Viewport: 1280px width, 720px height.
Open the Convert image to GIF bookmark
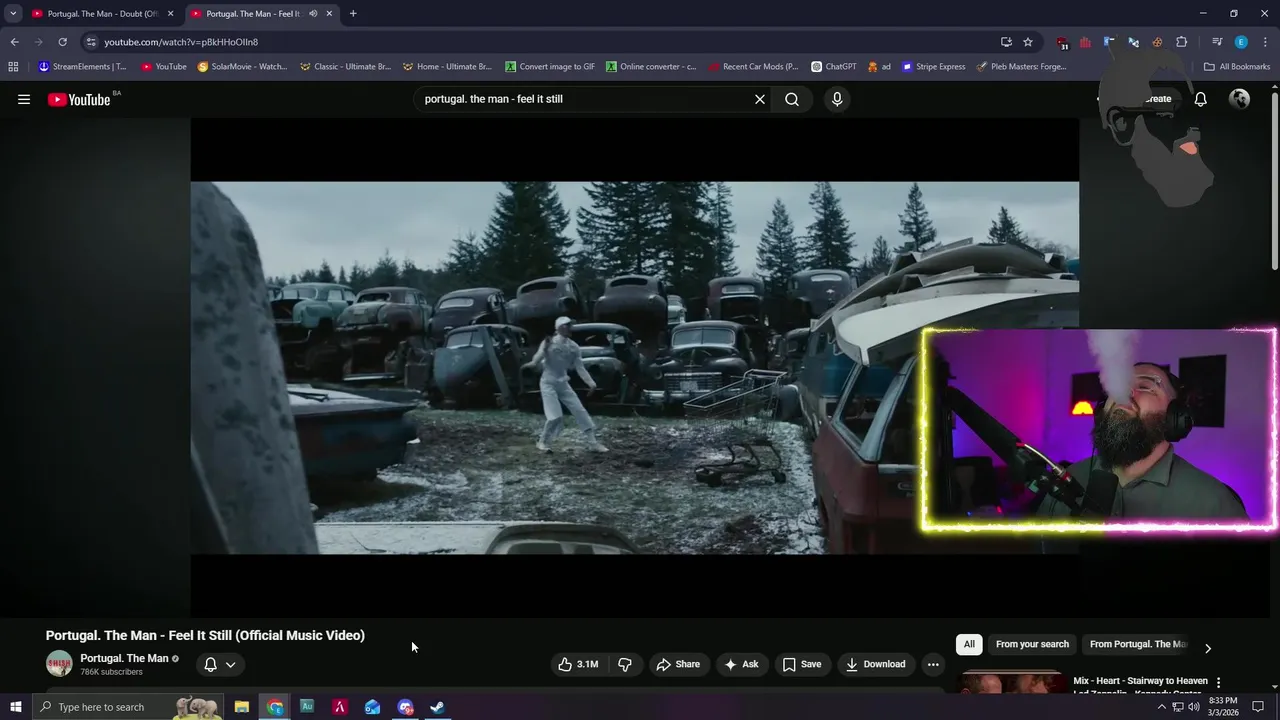(550, 67)
